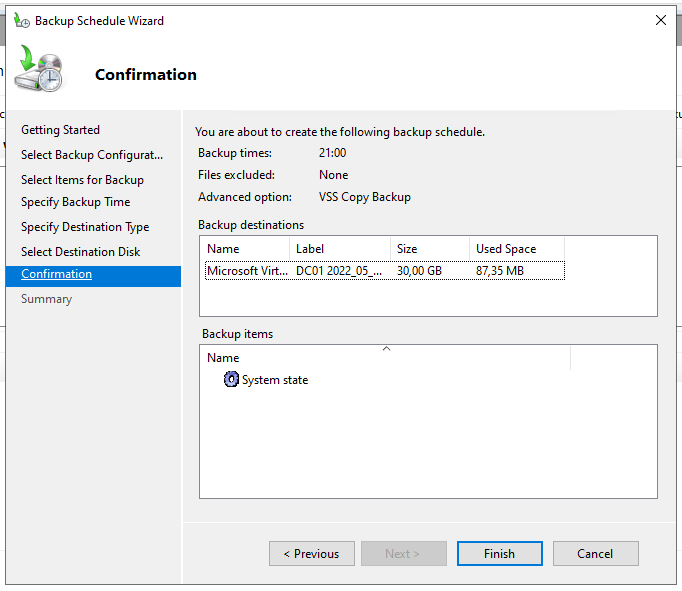This screenshot has height=591, width=682.
Task: Open the Specify Backup Time step
Action: (x=76, y=202)
